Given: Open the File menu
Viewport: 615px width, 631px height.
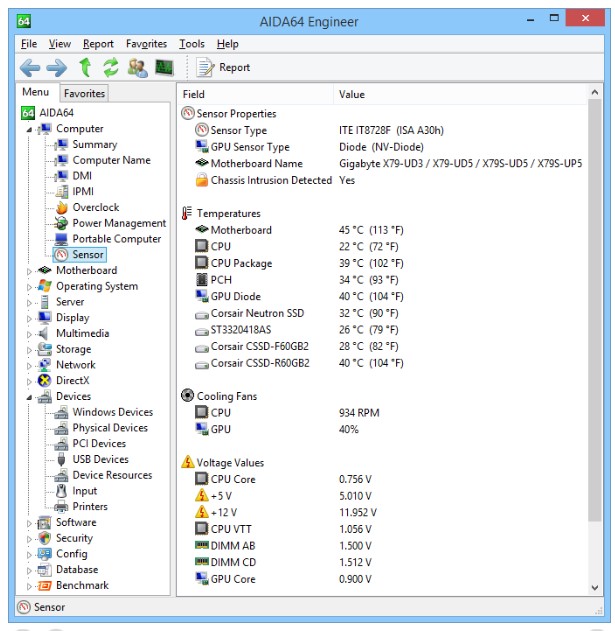Looking at the screenshot, I should click(29, 43).
